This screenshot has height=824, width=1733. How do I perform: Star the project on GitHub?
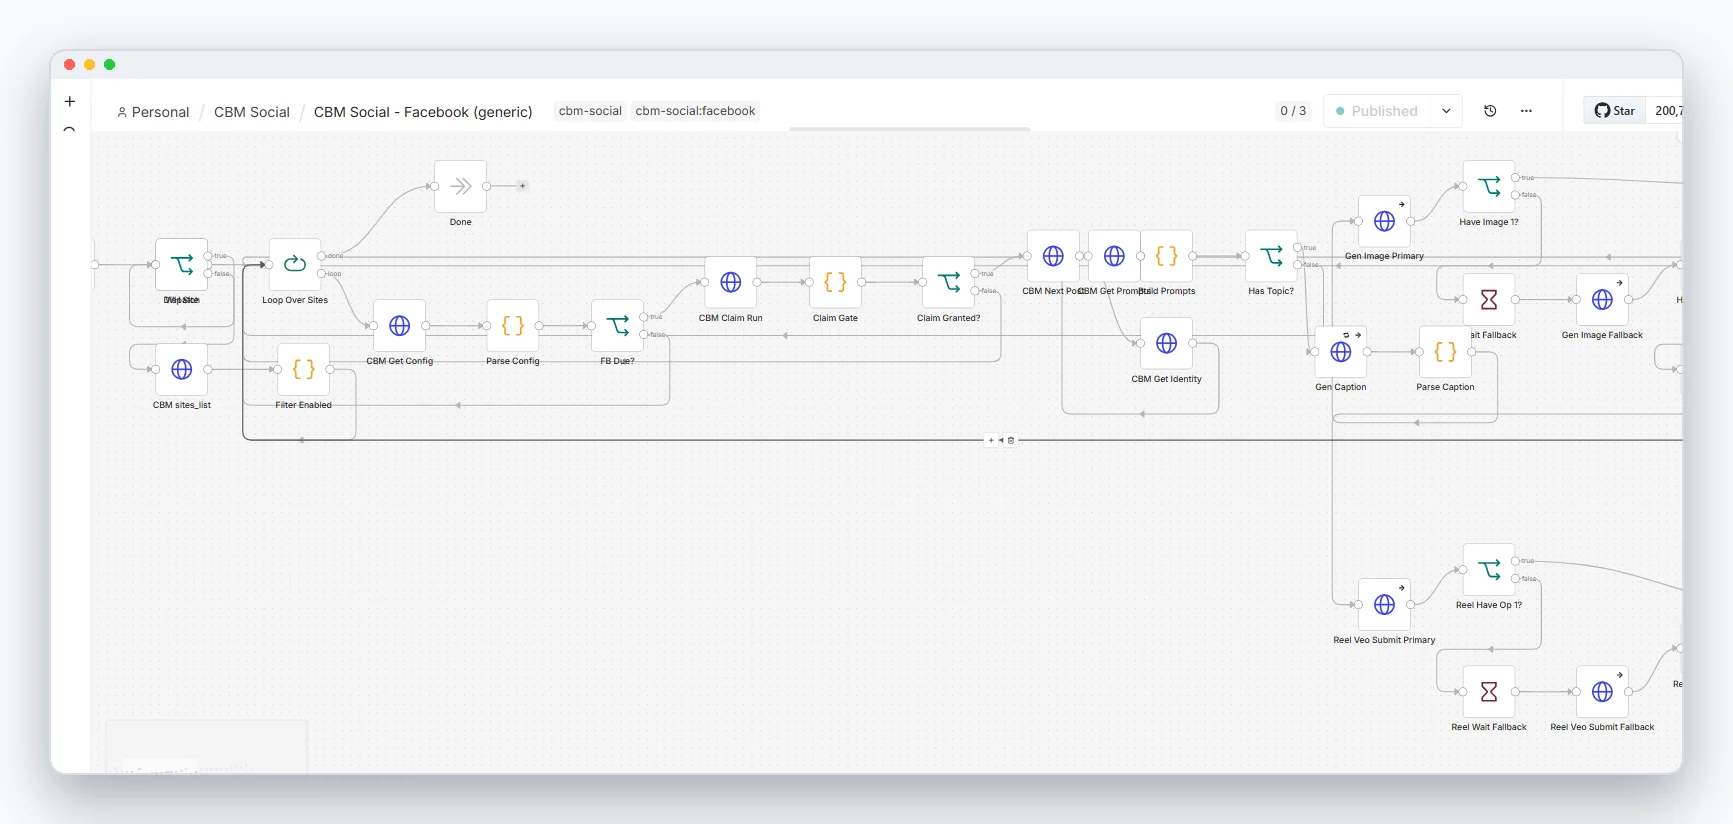click(x=1615, y=111)
